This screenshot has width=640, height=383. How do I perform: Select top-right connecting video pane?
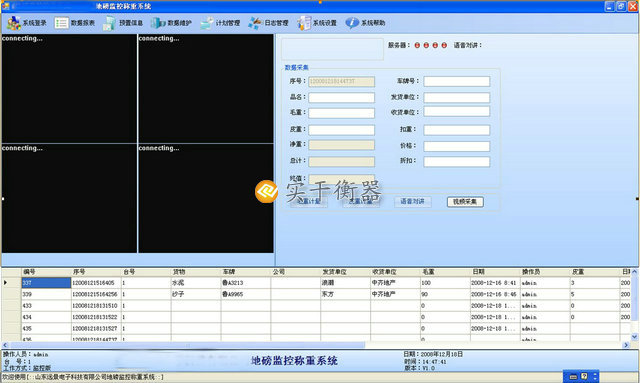pos(206,88)
